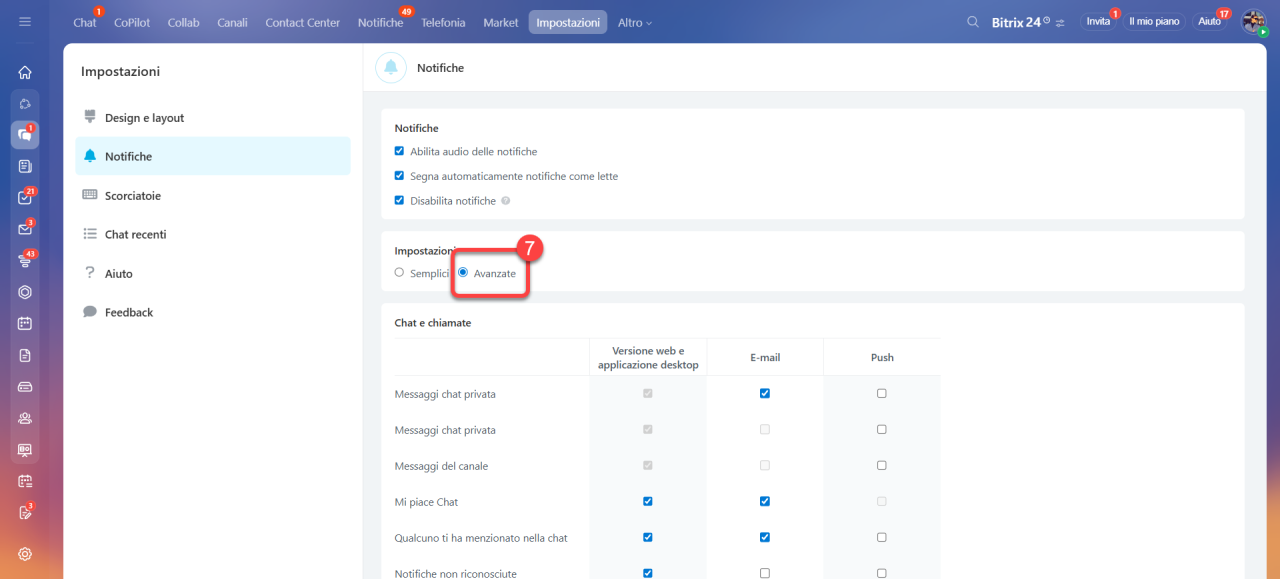Click the settings gear at sidebar bottom
The width and height of the screenshot is (1280, 579).
point(25,554)
